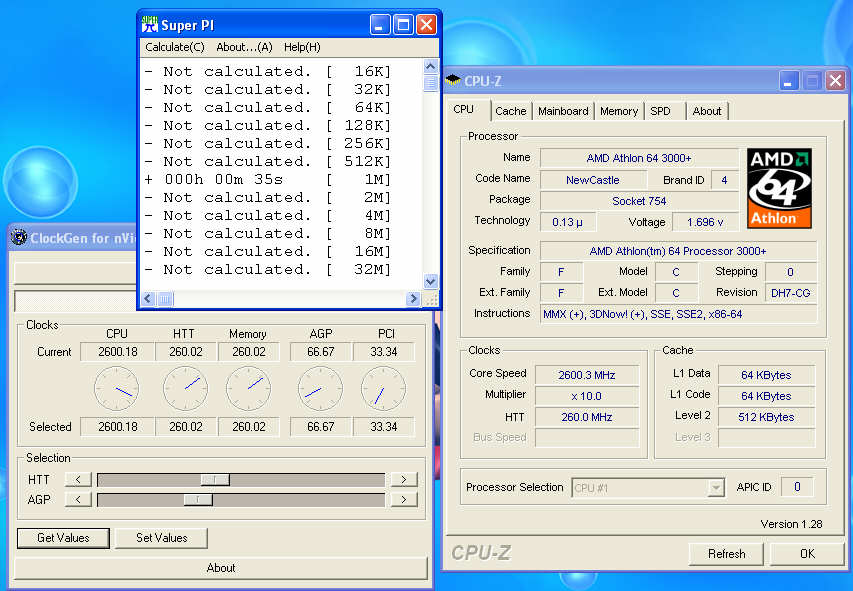Click AGP slider right arrow
The width and height of the screenshot is (853, 591).
(403, 499)
